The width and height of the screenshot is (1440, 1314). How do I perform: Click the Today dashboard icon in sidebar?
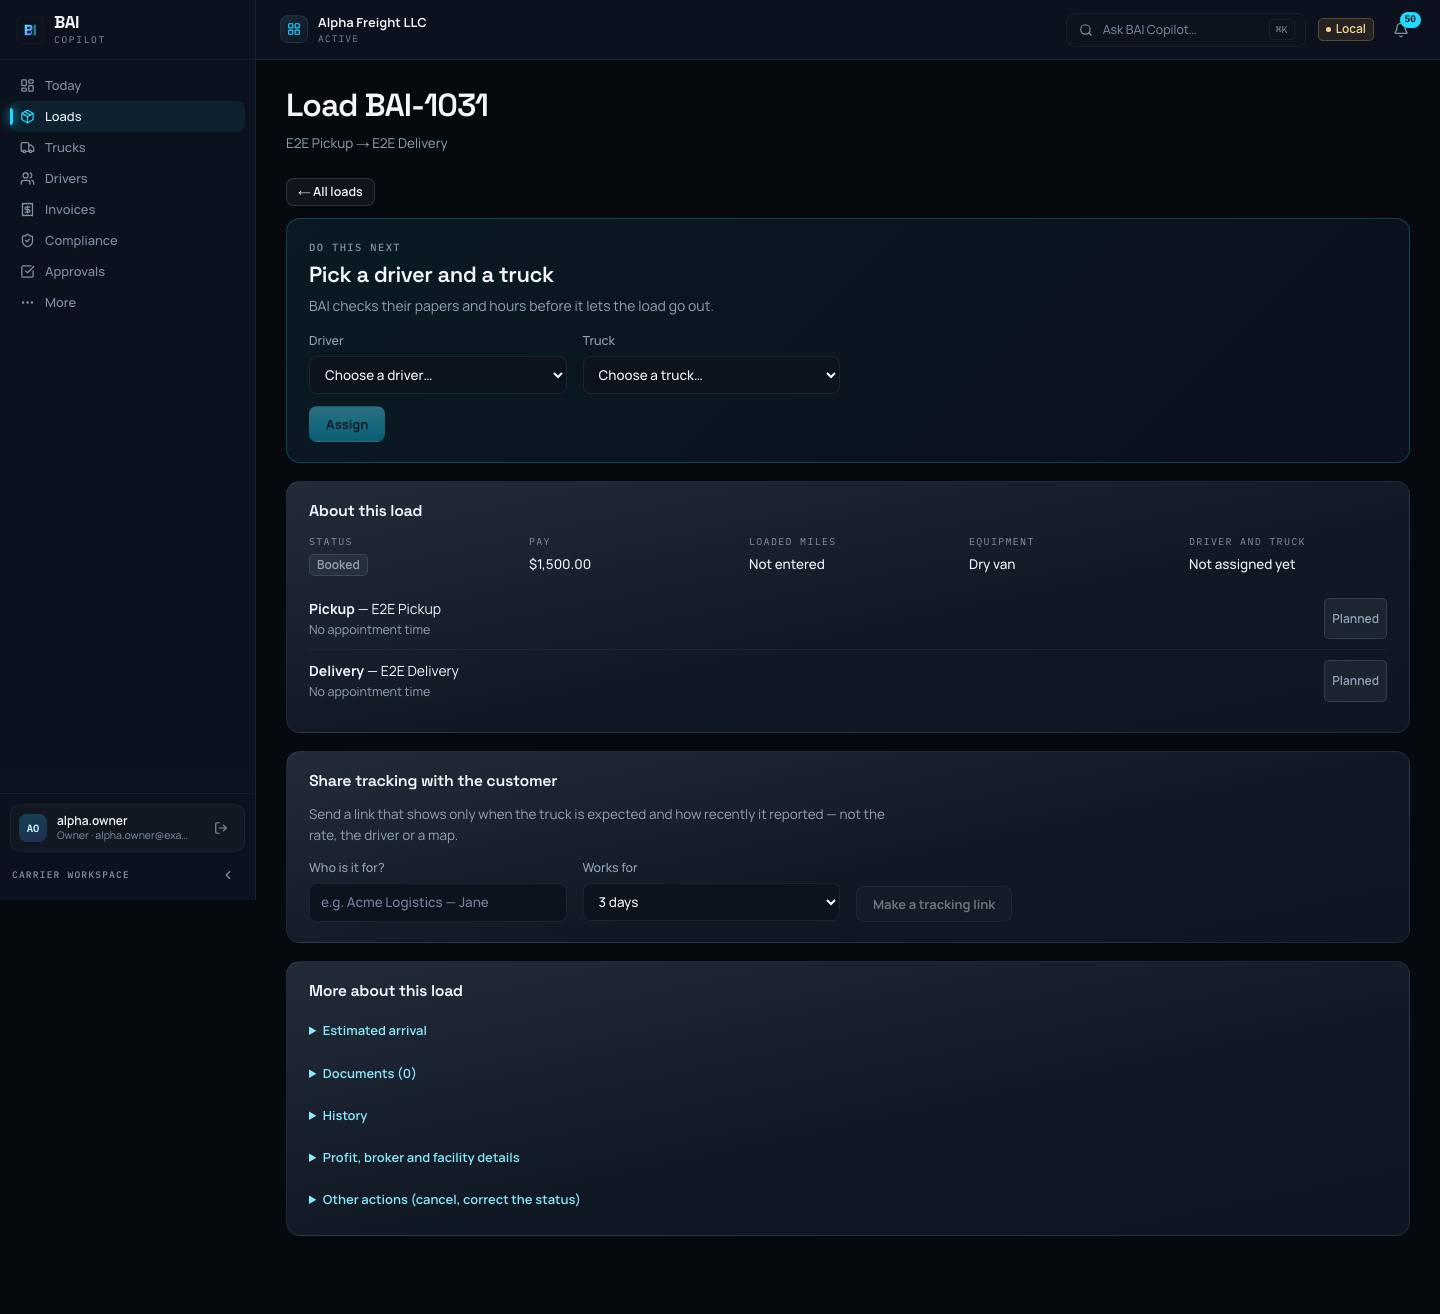tap(27, 86)
